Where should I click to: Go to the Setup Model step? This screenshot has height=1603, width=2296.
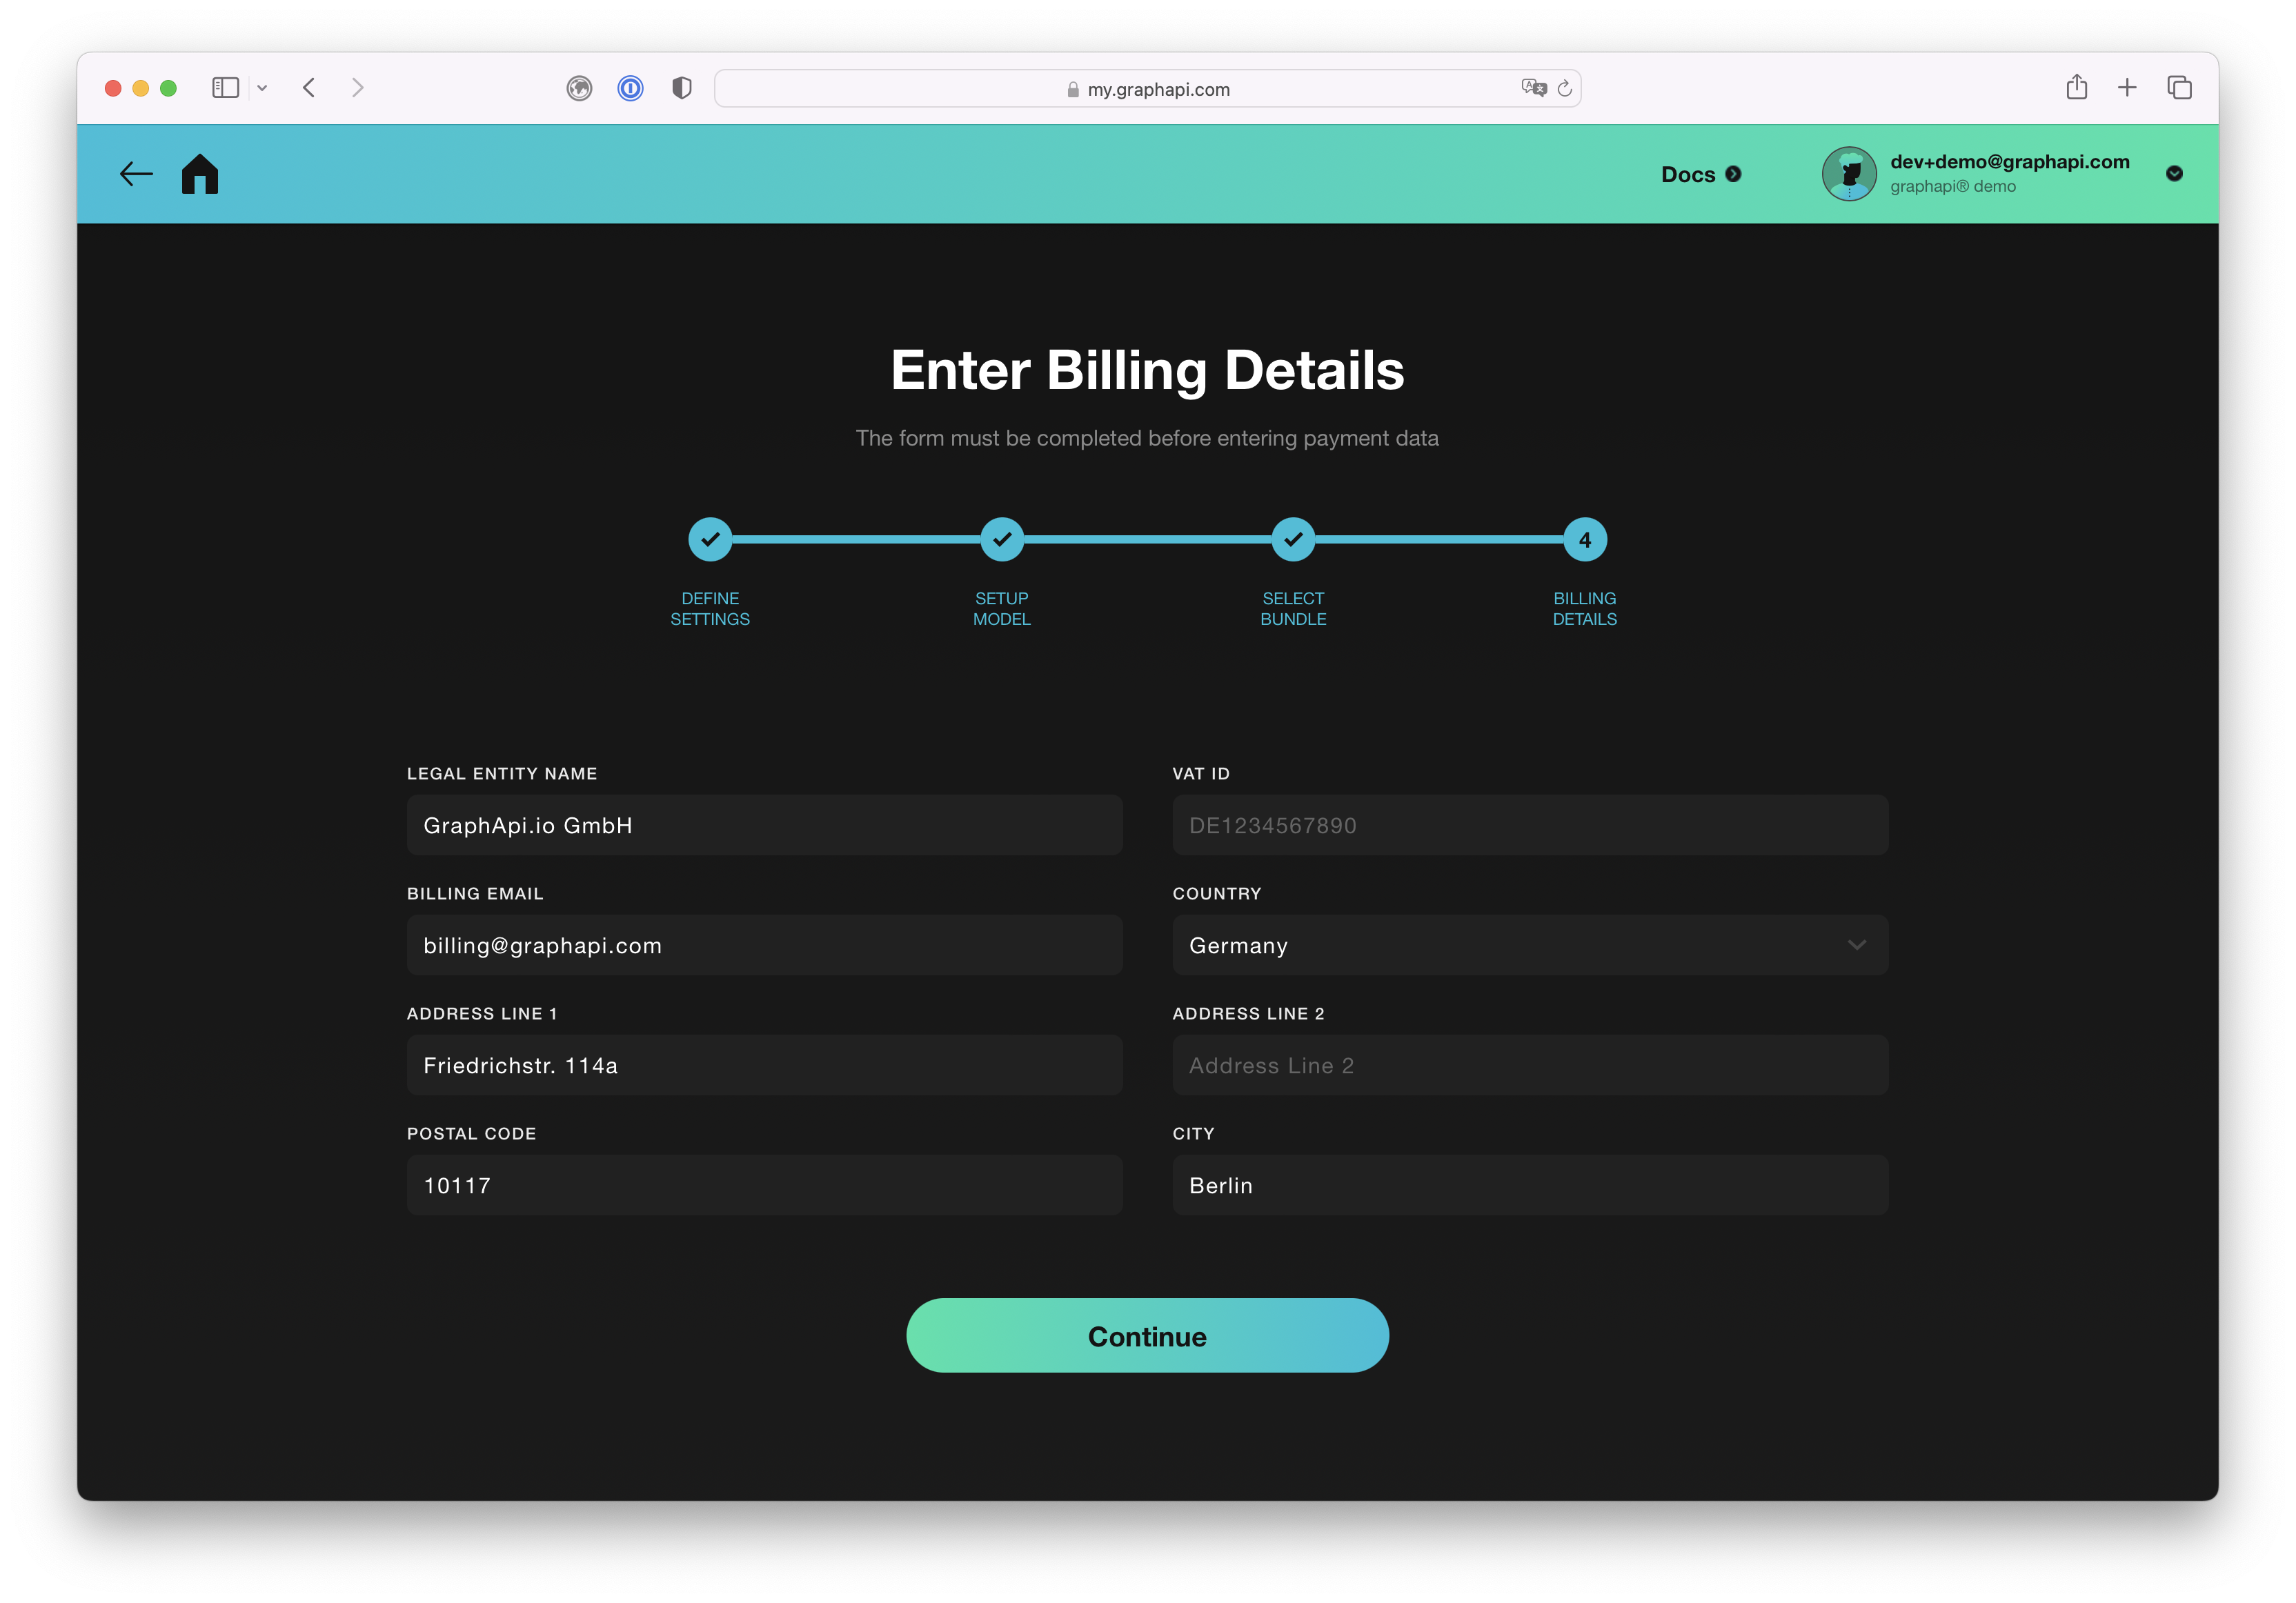pyautogui.click(x=1002, y=540)
